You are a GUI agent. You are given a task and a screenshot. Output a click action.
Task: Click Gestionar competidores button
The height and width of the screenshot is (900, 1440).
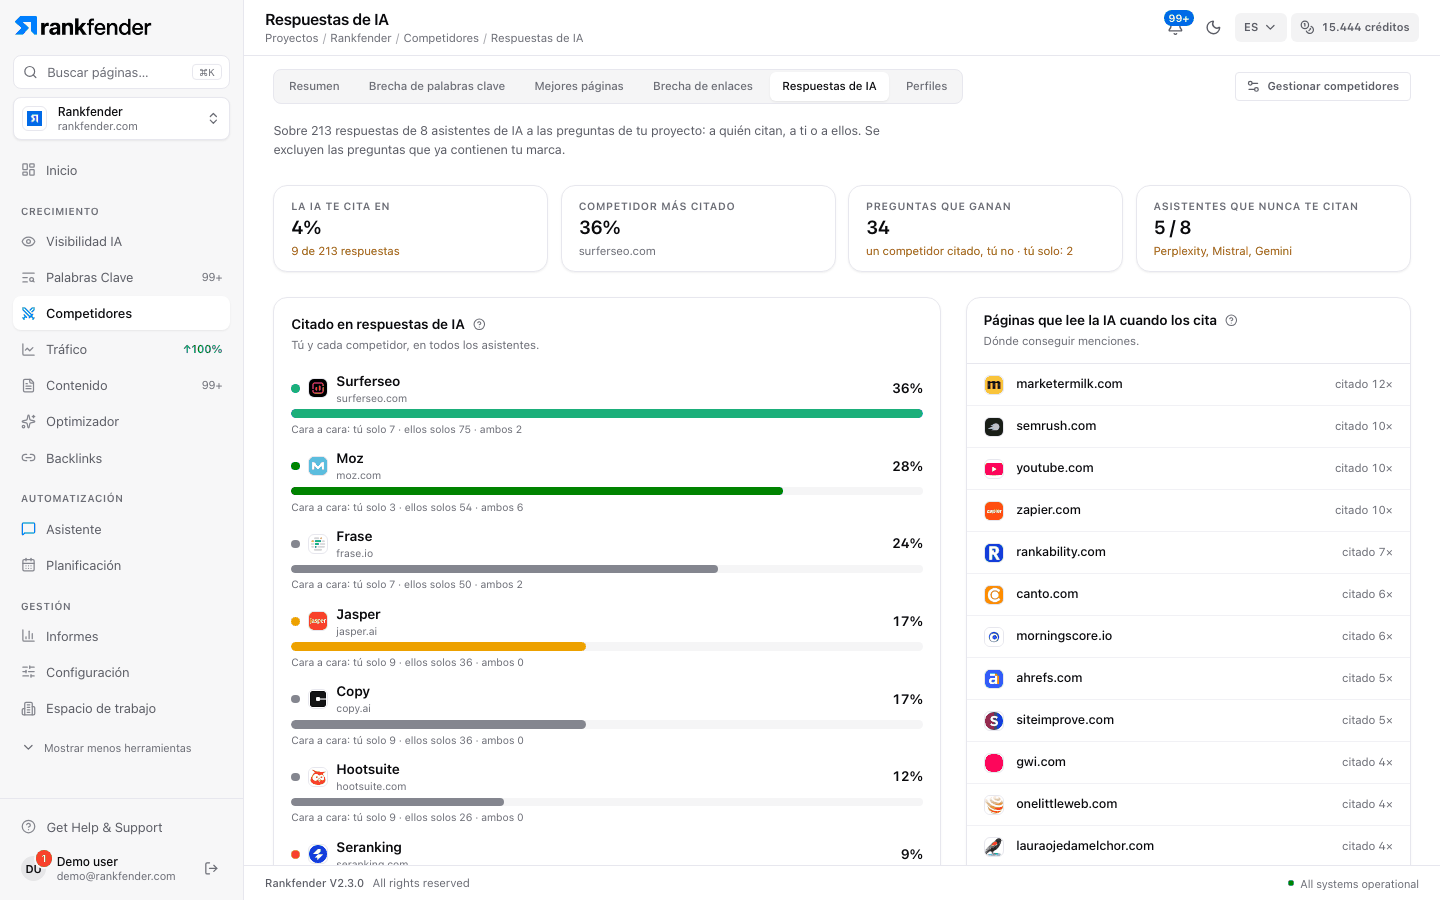click(1323, 86)
